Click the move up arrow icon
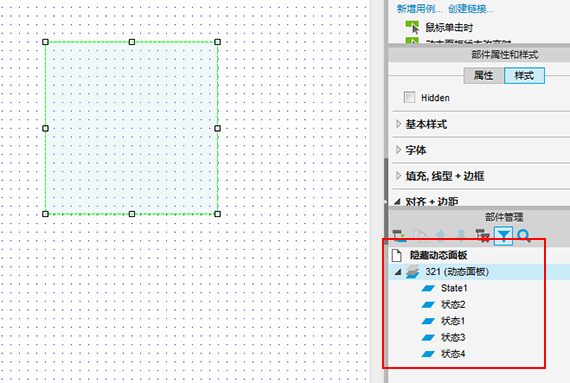Image resolution: width=570 pixels, height=383 pixels. (441, 236)
